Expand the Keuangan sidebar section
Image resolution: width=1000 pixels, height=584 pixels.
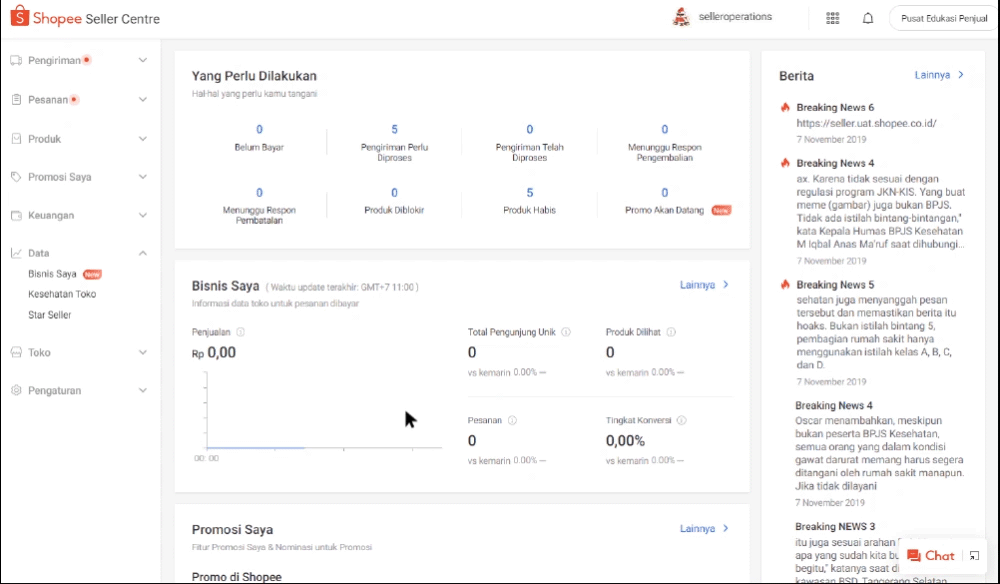tap(143, 215)
